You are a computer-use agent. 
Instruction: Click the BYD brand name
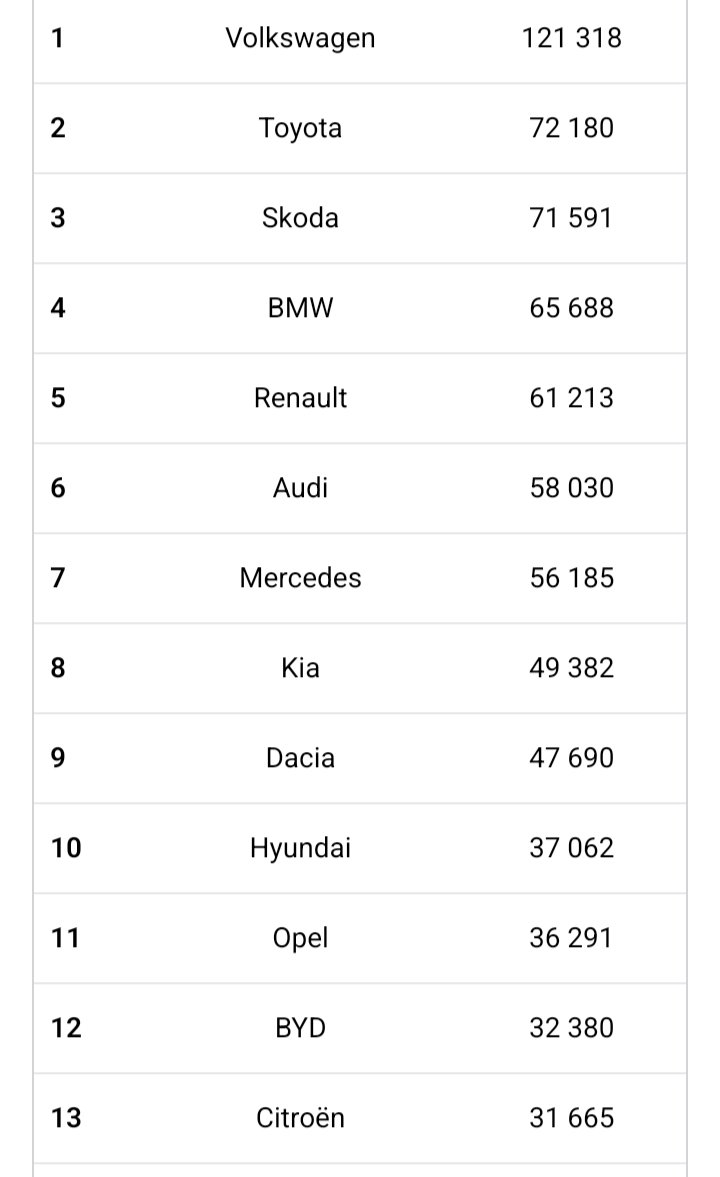click(300, 1028)
